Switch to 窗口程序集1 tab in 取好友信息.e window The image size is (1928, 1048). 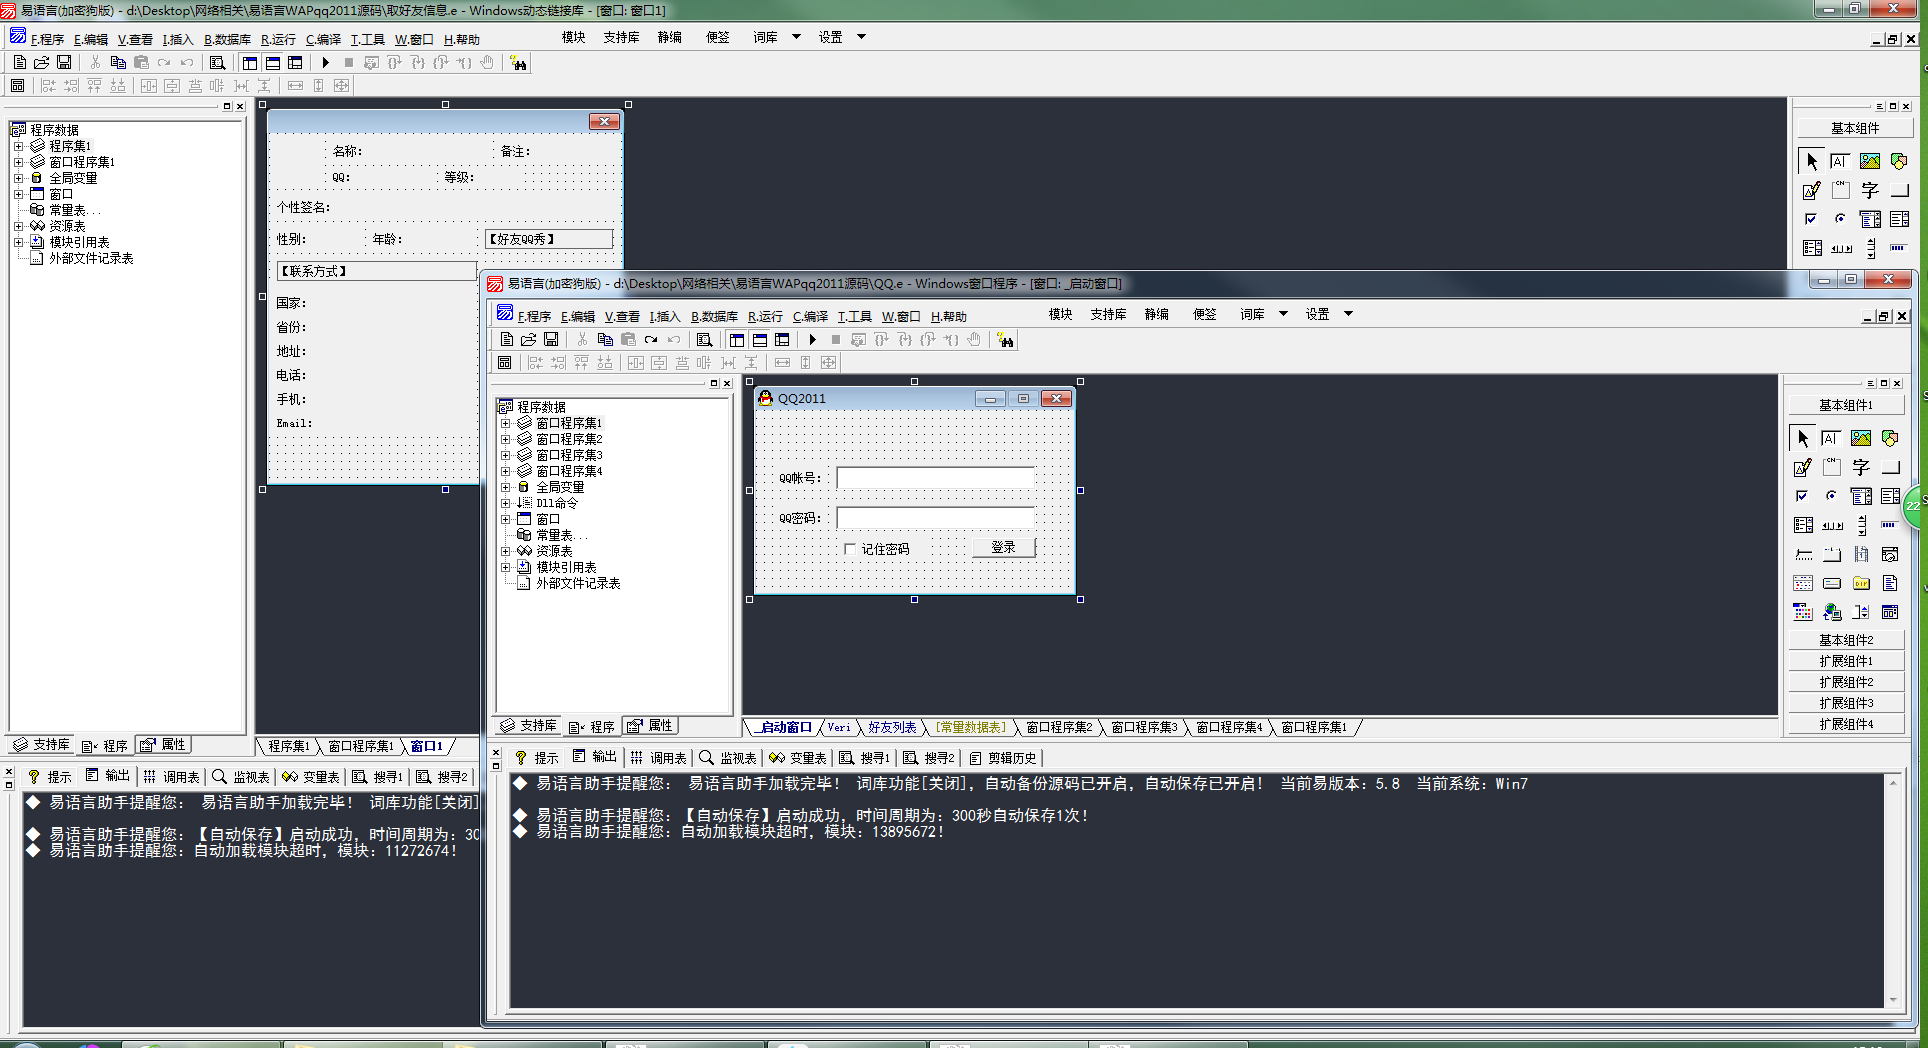pyautogui.click(x=361, y=747)
